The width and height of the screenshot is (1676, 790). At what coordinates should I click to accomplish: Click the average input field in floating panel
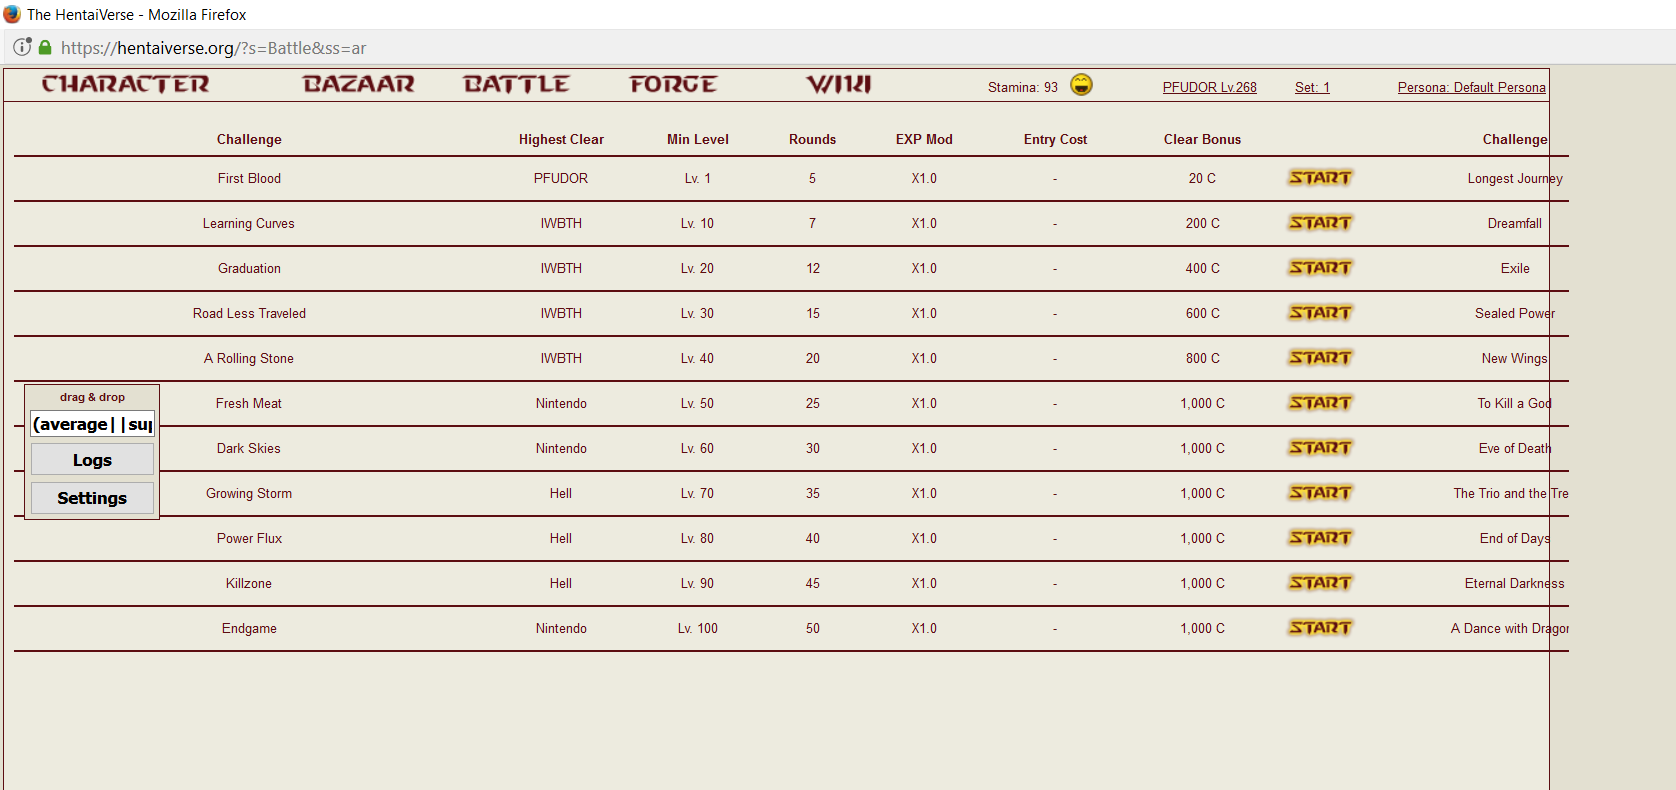coord(92,424)
